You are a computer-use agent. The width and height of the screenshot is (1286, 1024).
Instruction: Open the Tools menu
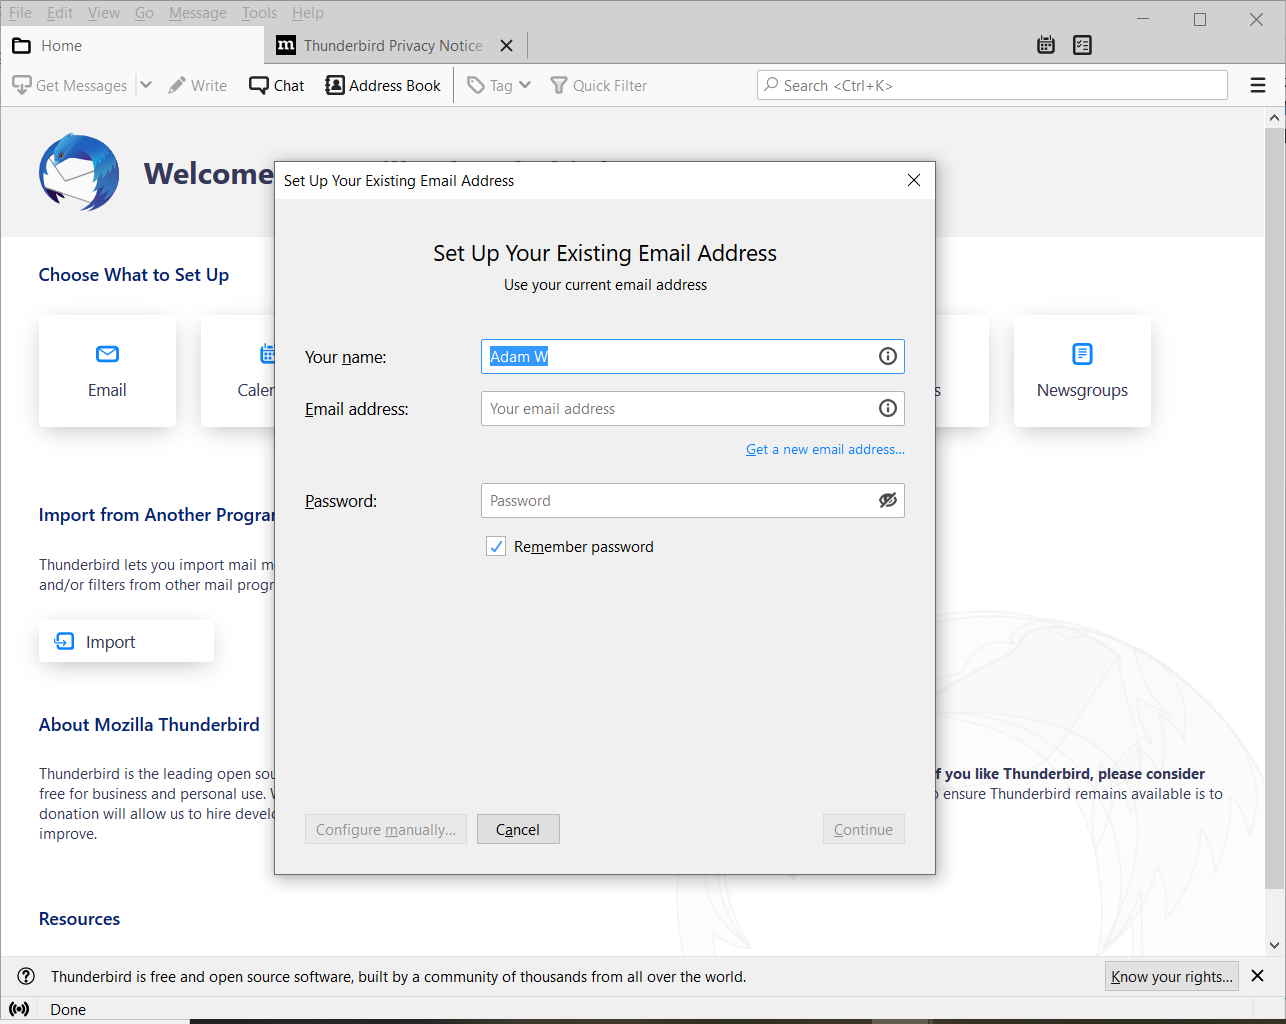259,13
